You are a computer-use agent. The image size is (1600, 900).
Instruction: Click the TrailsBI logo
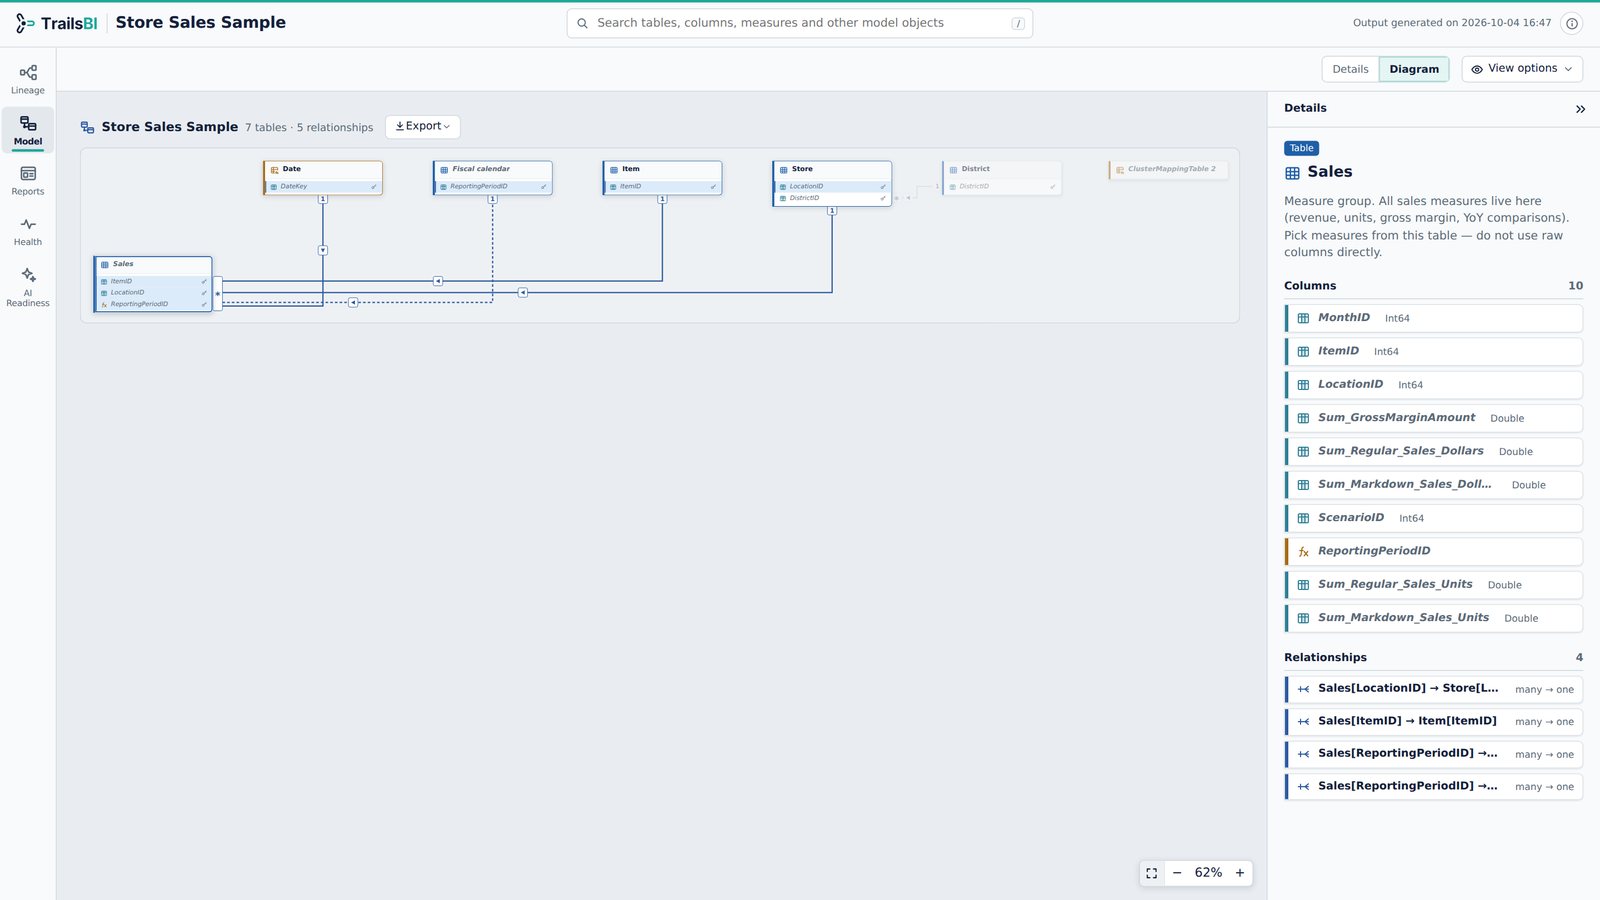[56, 23]
